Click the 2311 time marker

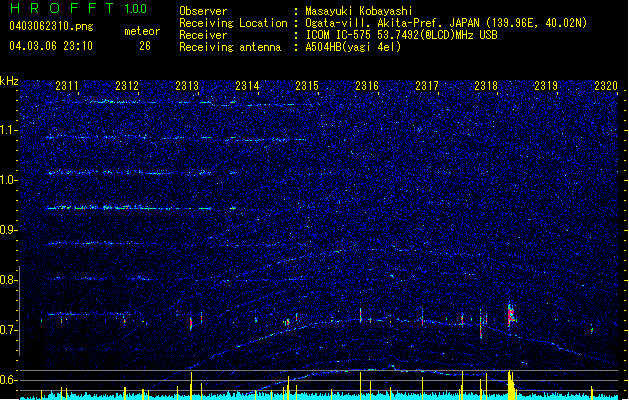(67, 86)
